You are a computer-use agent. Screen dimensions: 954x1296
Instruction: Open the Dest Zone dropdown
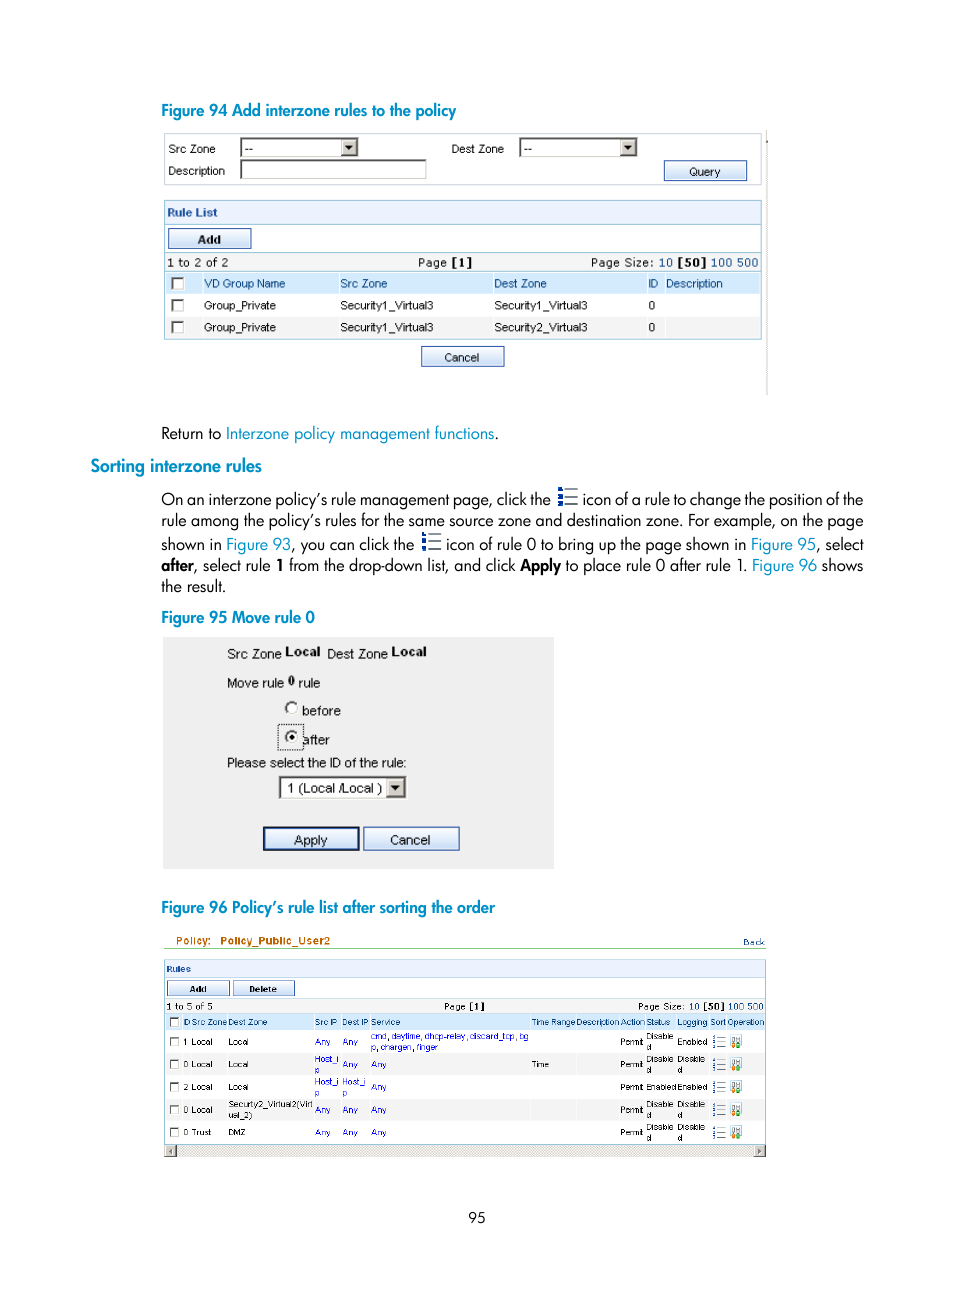(578, 148)
